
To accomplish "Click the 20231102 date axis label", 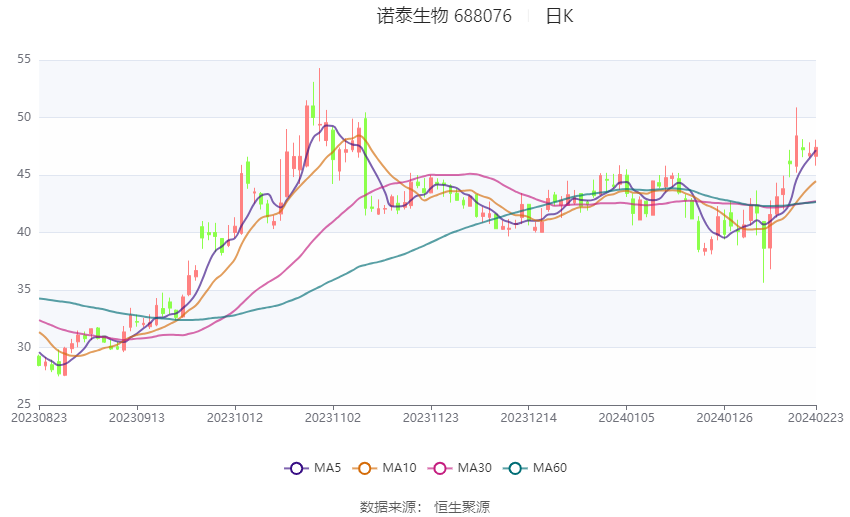I will [x=333, y=418].
